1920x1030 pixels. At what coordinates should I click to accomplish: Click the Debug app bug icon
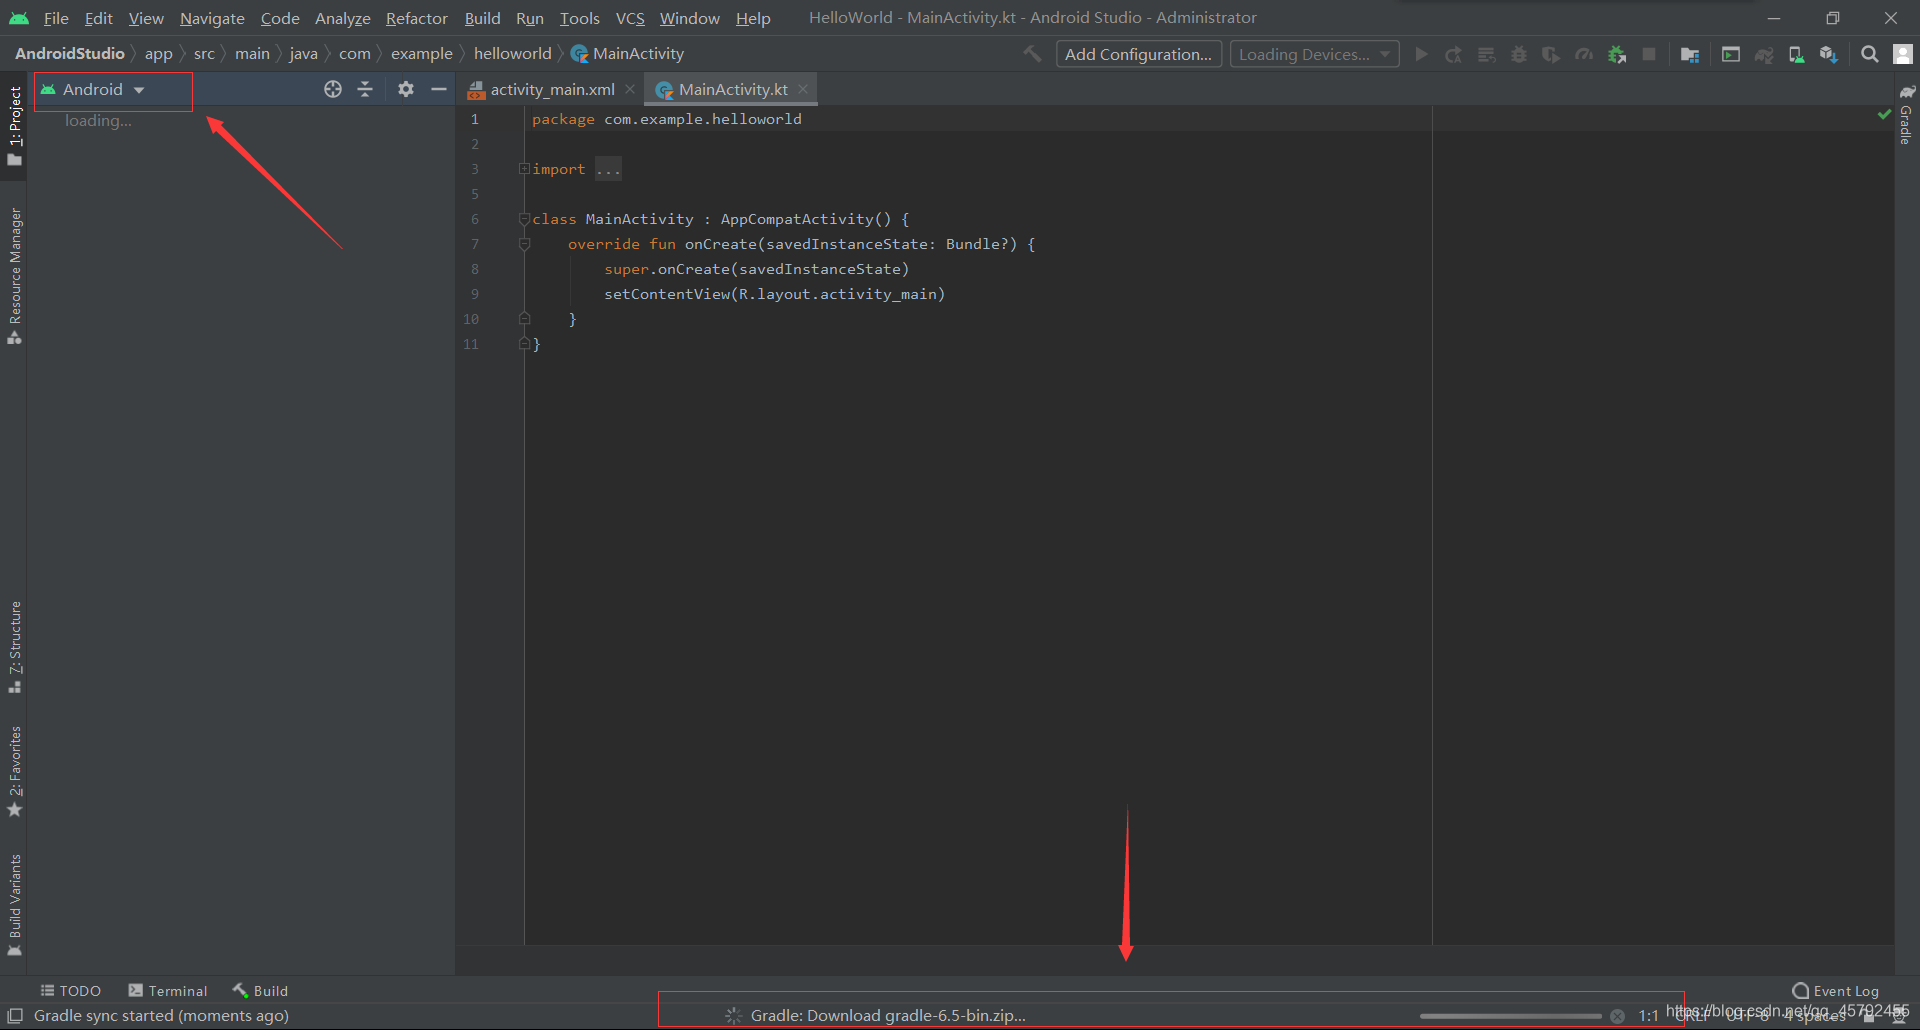pos(1519,54)
